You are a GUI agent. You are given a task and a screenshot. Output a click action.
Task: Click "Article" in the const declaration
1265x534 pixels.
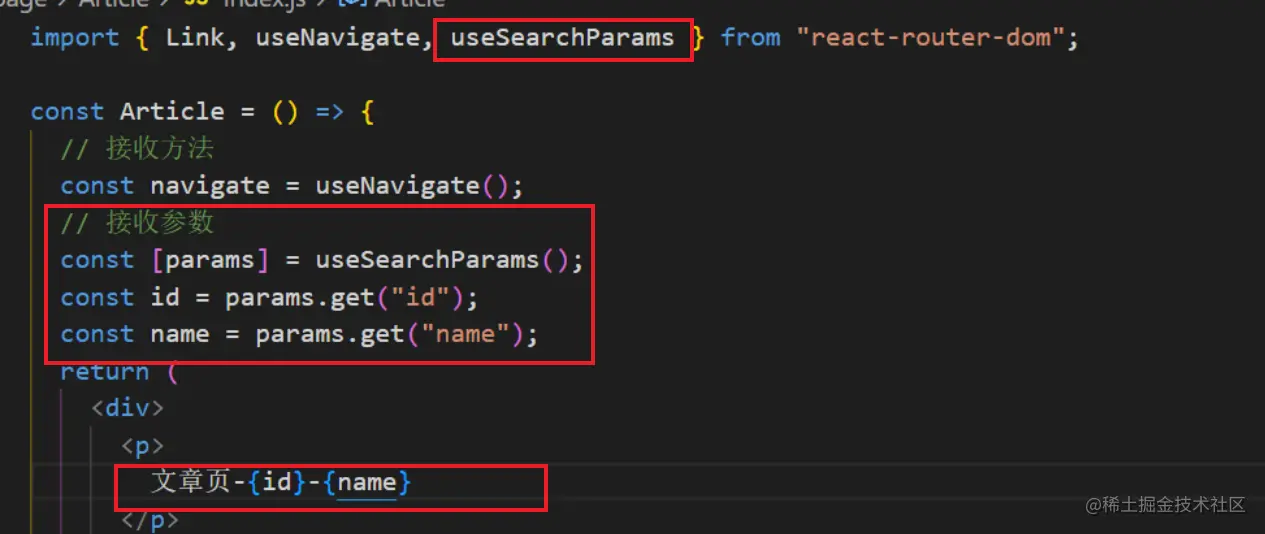[x=172, y=112]
